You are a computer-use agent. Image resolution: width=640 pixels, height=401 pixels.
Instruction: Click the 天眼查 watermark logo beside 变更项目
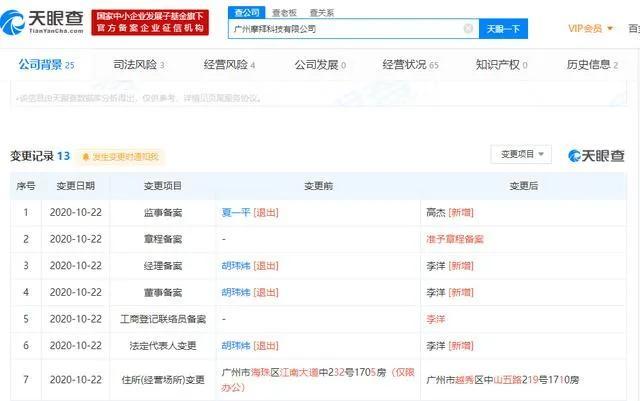pos(596,155)
